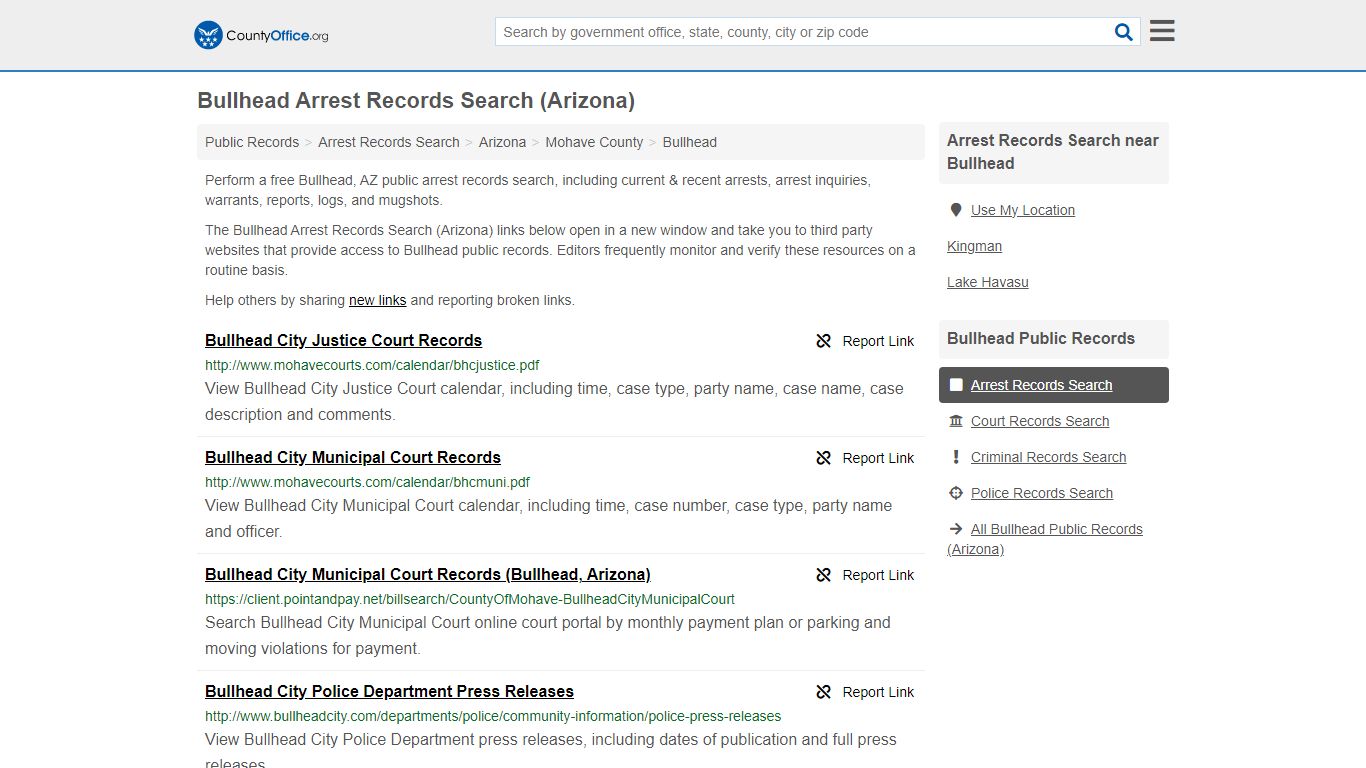This screenshot has height=768, width=1366.
Task: Select the Bullhead breadcrumb
Action: tap(690, 142)
